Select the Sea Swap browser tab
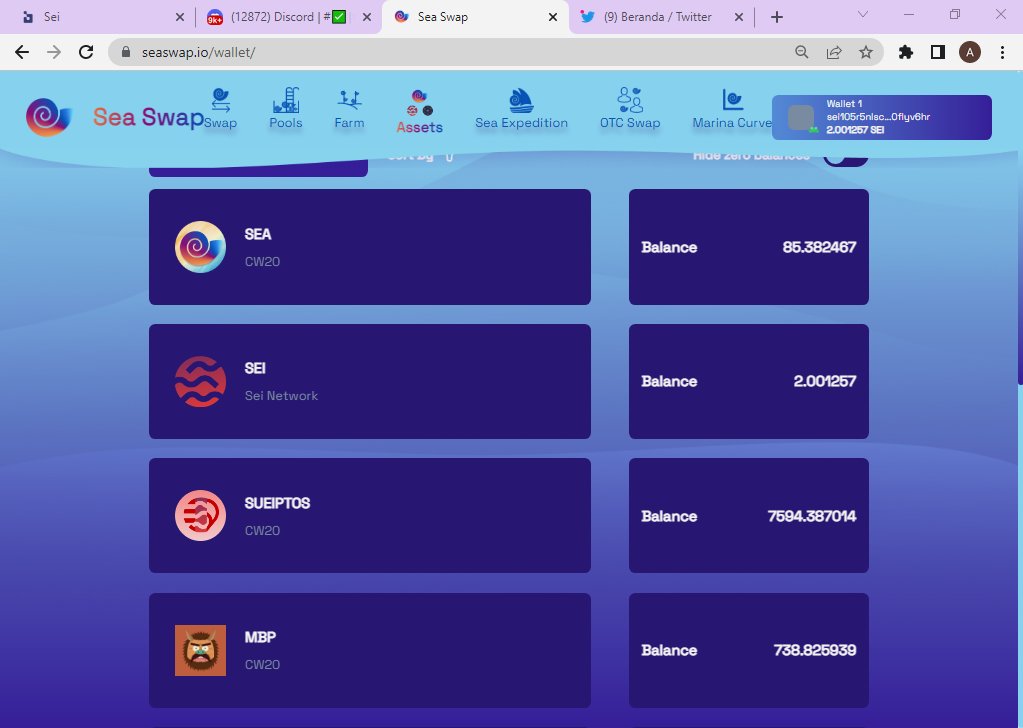 [475, 17]
